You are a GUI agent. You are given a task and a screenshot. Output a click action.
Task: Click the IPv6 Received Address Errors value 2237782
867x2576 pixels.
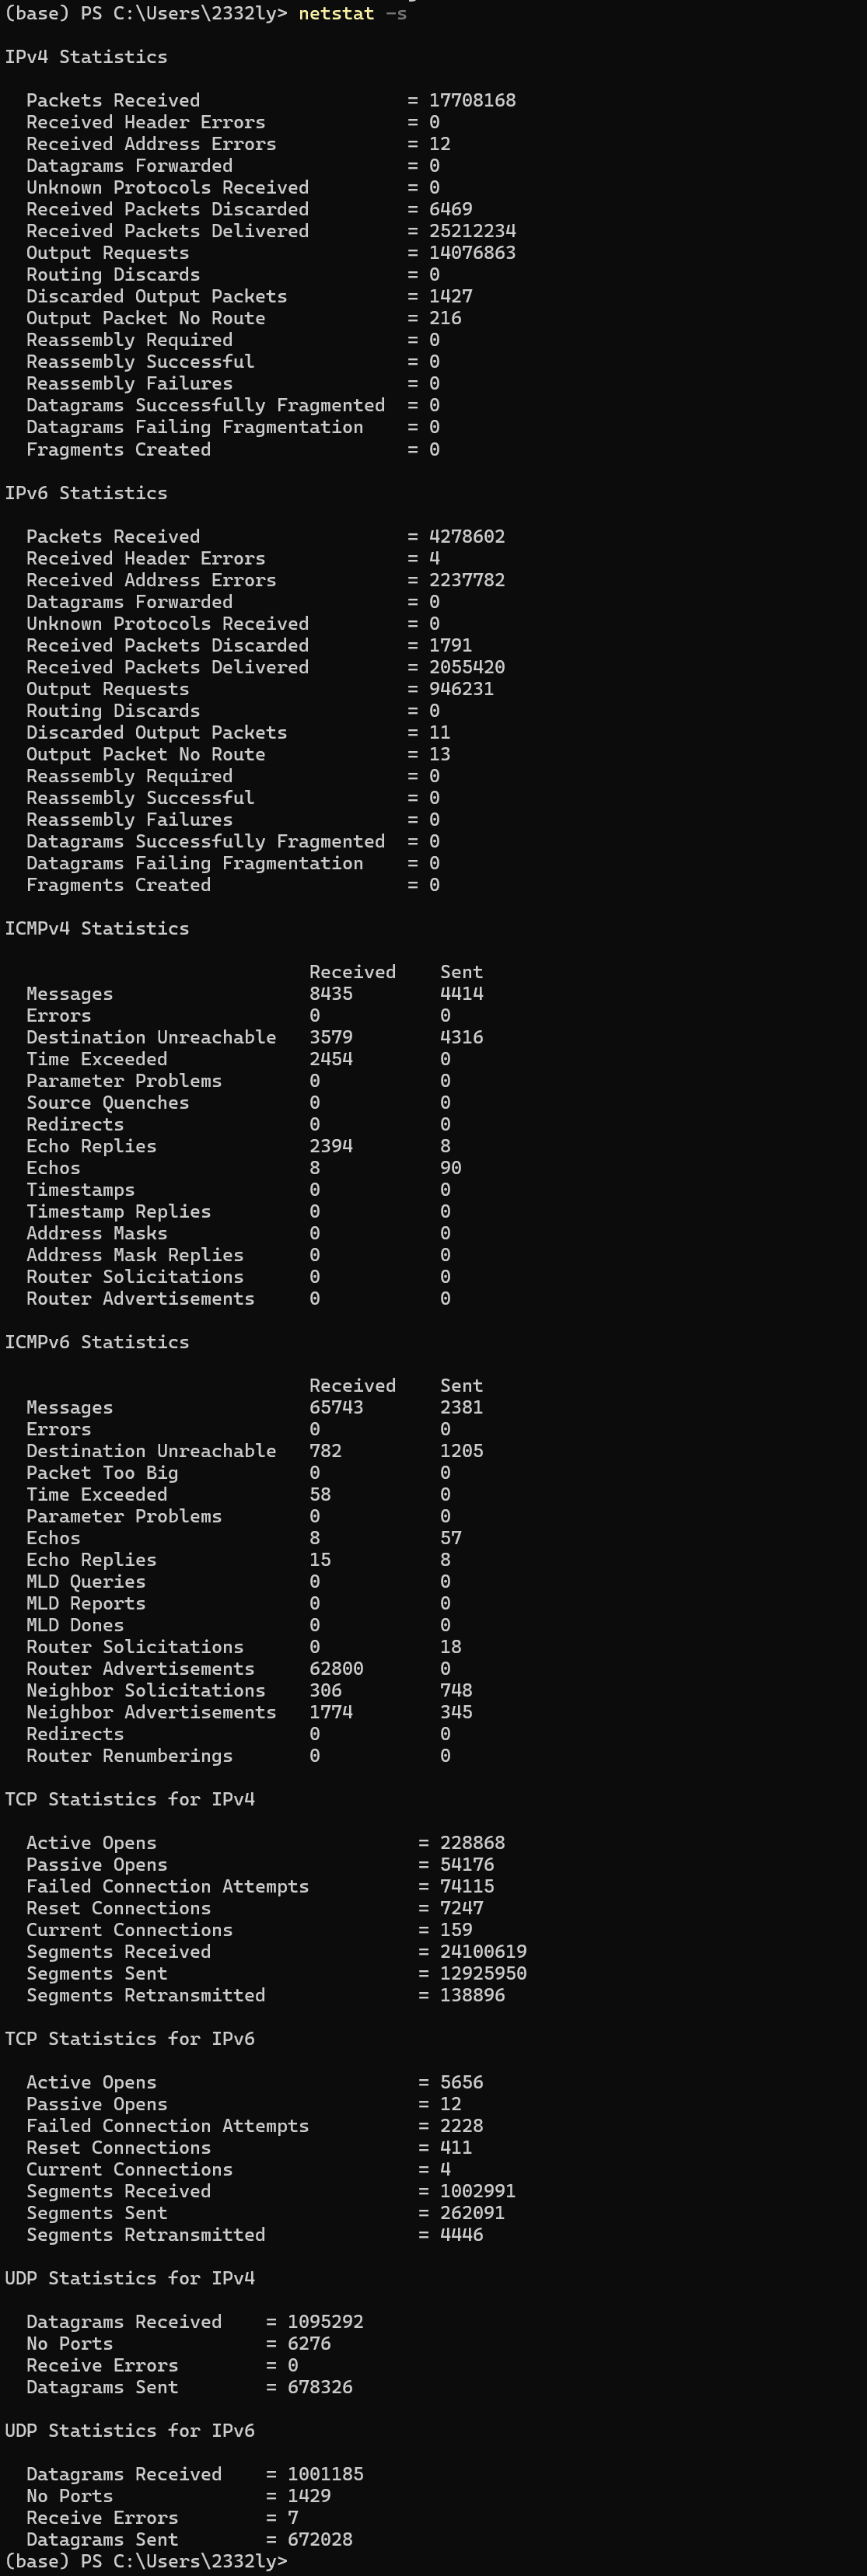coord(467,580)
